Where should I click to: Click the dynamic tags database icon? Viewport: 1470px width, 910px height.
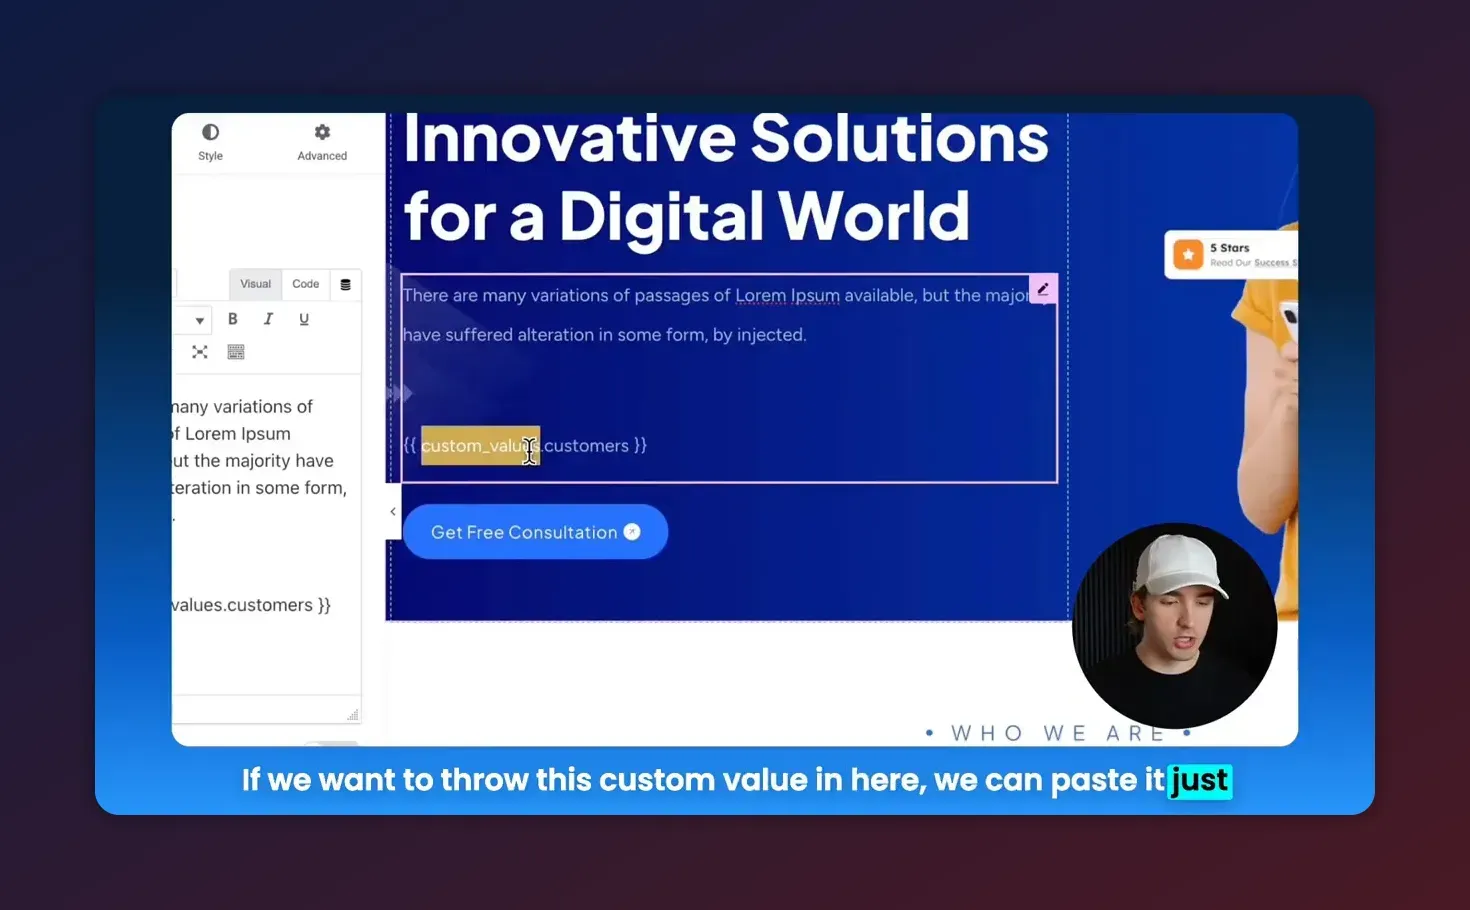[x=345, y=285]
